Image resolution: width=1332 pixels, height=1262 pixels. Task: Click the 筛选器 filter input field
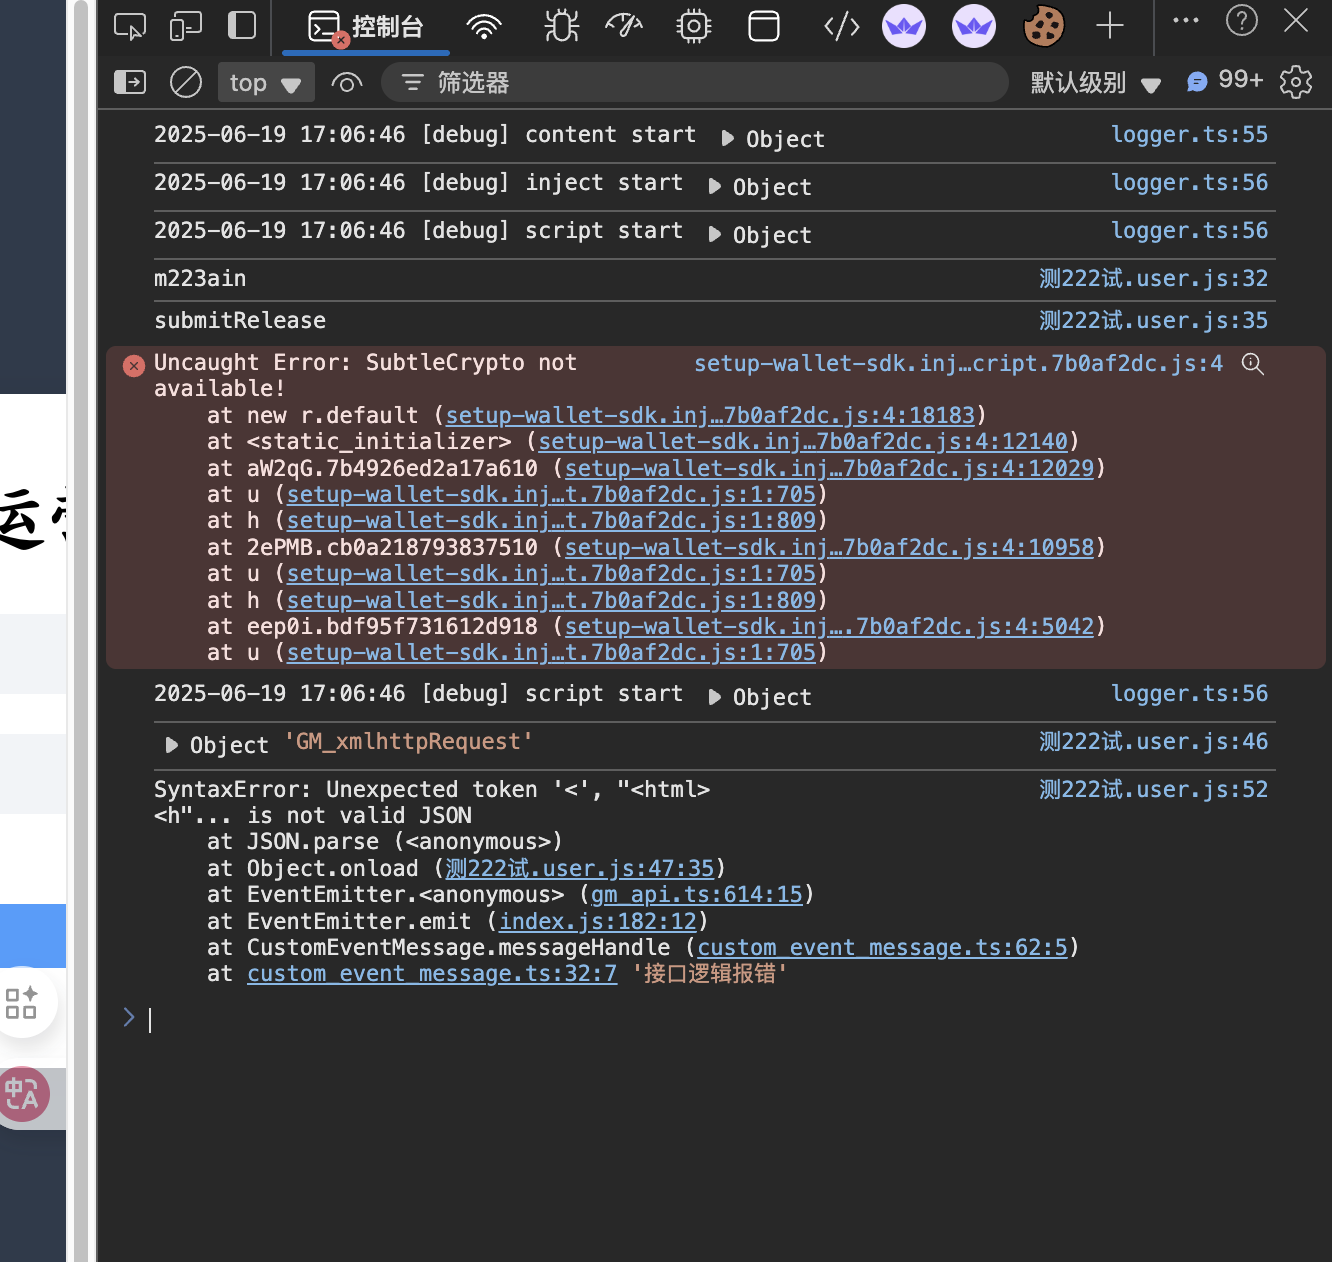[x=700, y=82]
